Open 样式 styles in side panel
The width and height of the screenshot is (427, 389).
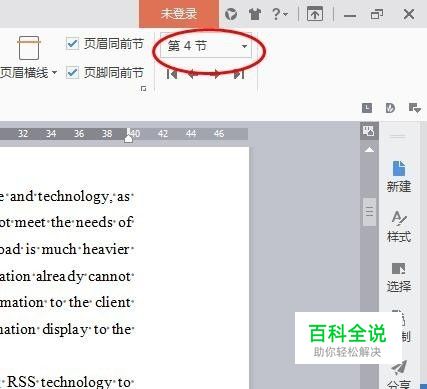pyautogui.click(x=399, y=227)
